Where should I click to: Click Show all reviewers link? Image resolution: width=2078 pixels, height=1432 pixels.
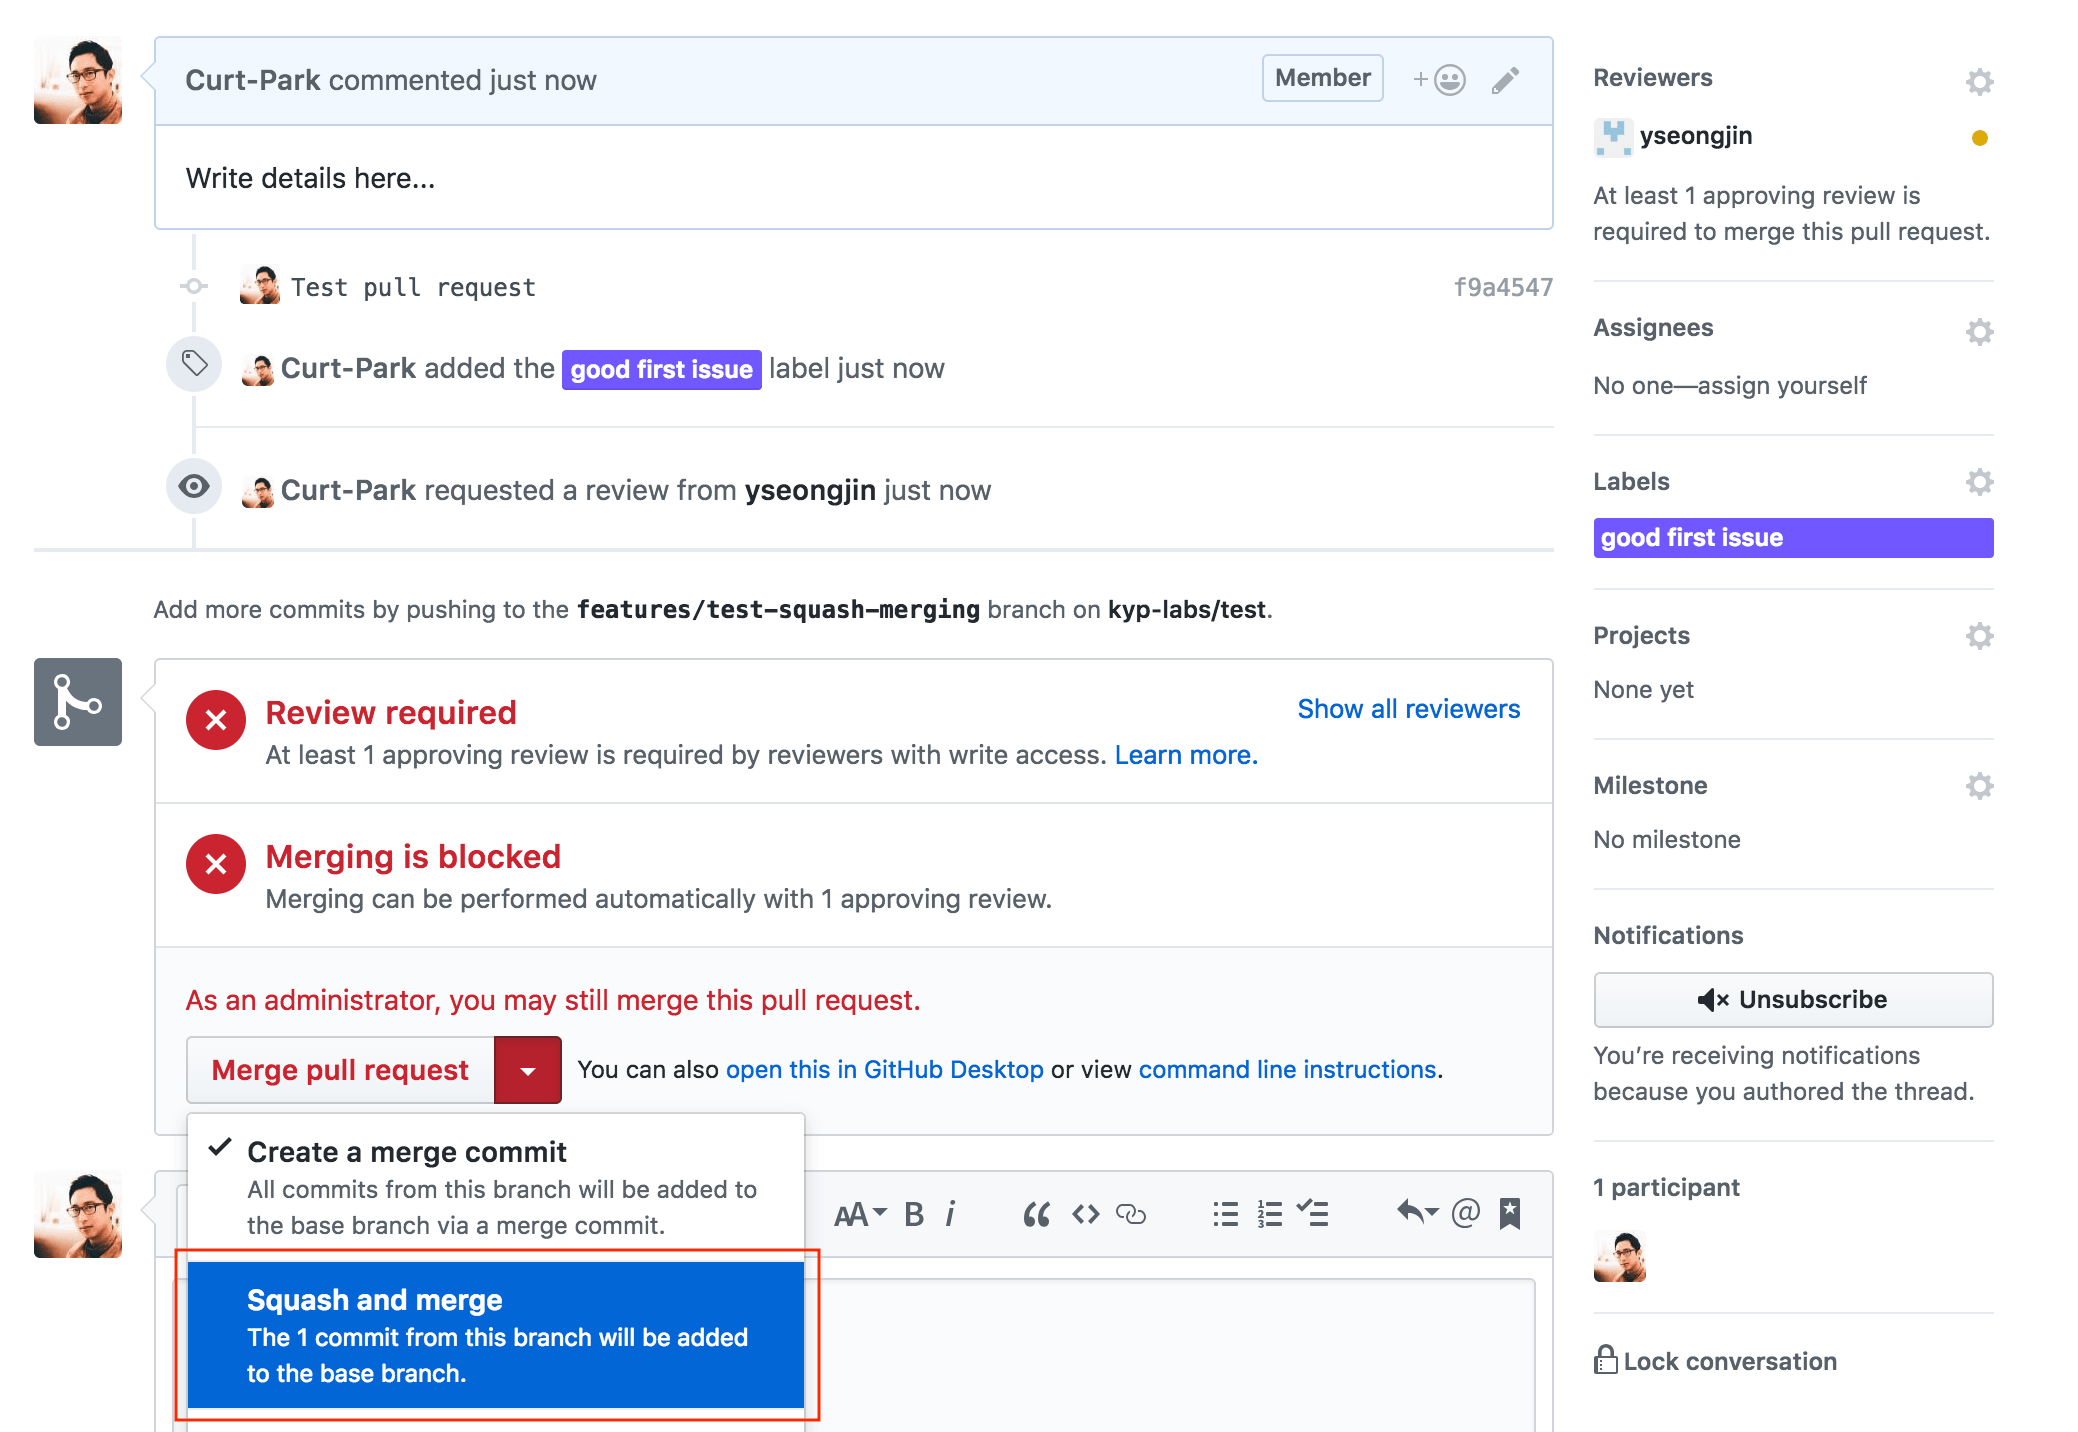pos(1408,709)
